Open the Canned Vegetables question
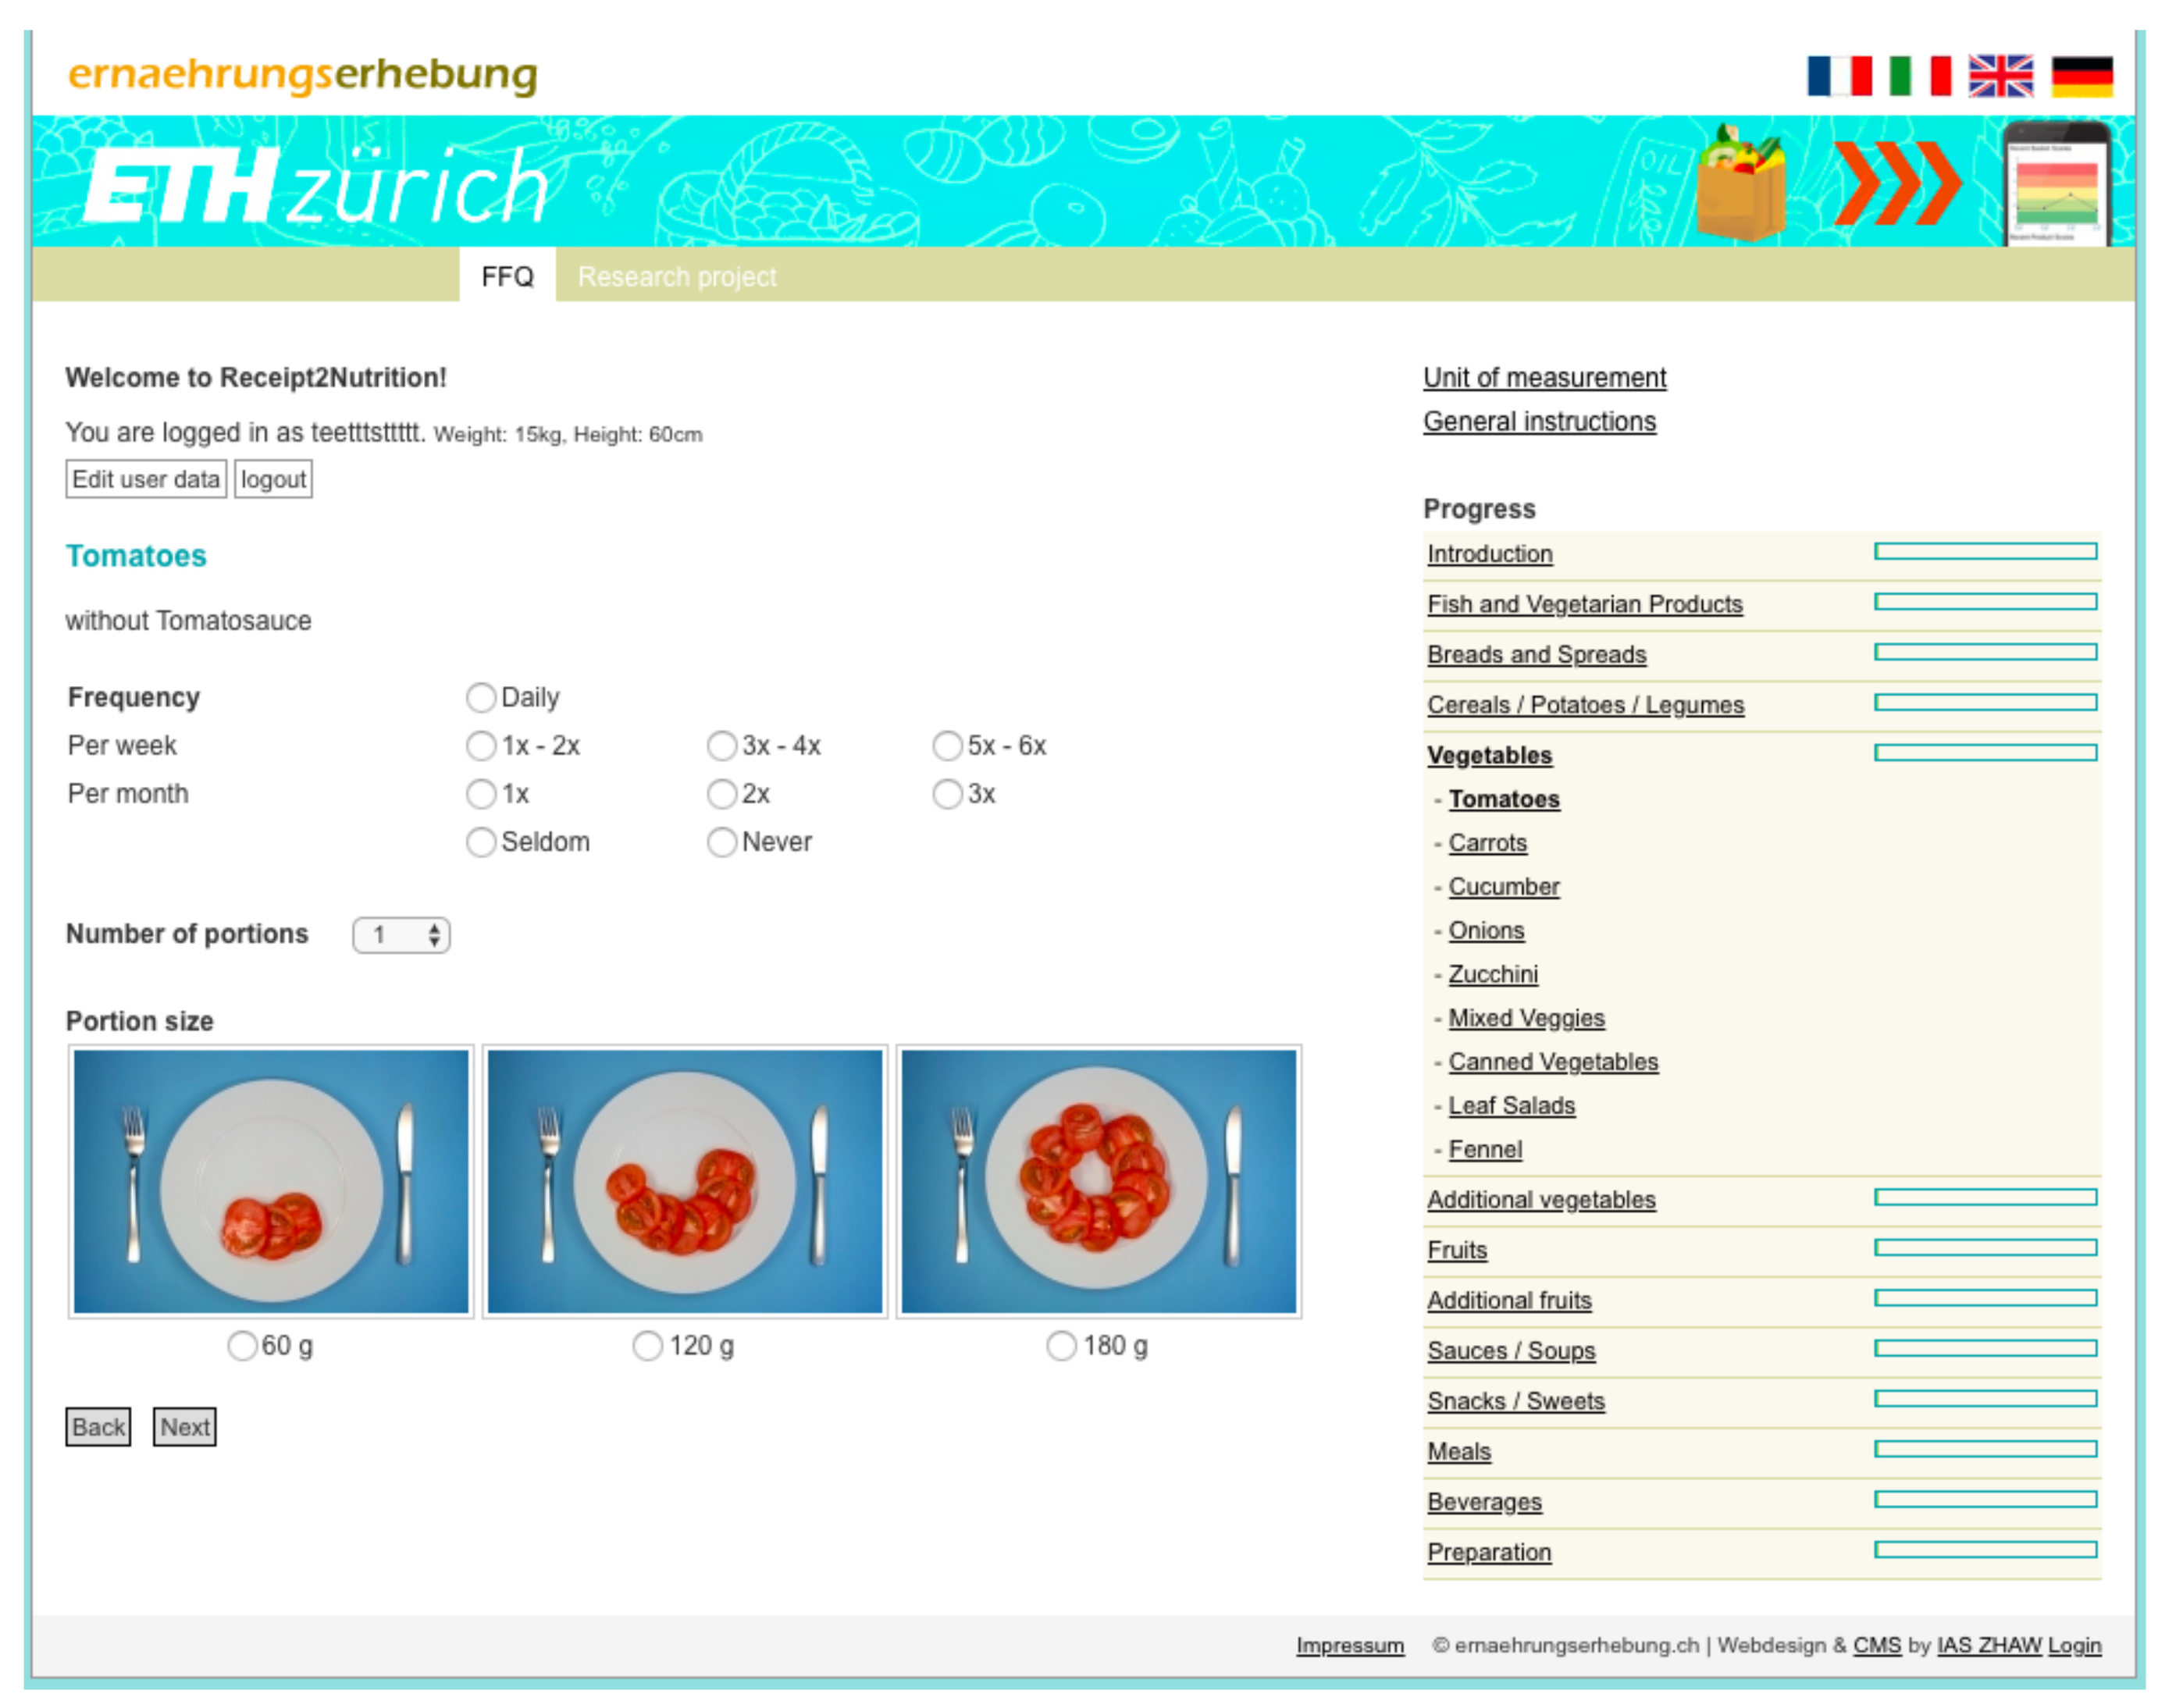Image resolution: width=2183 pixels, height=1708 pixels. [x=1553, y=1062]
